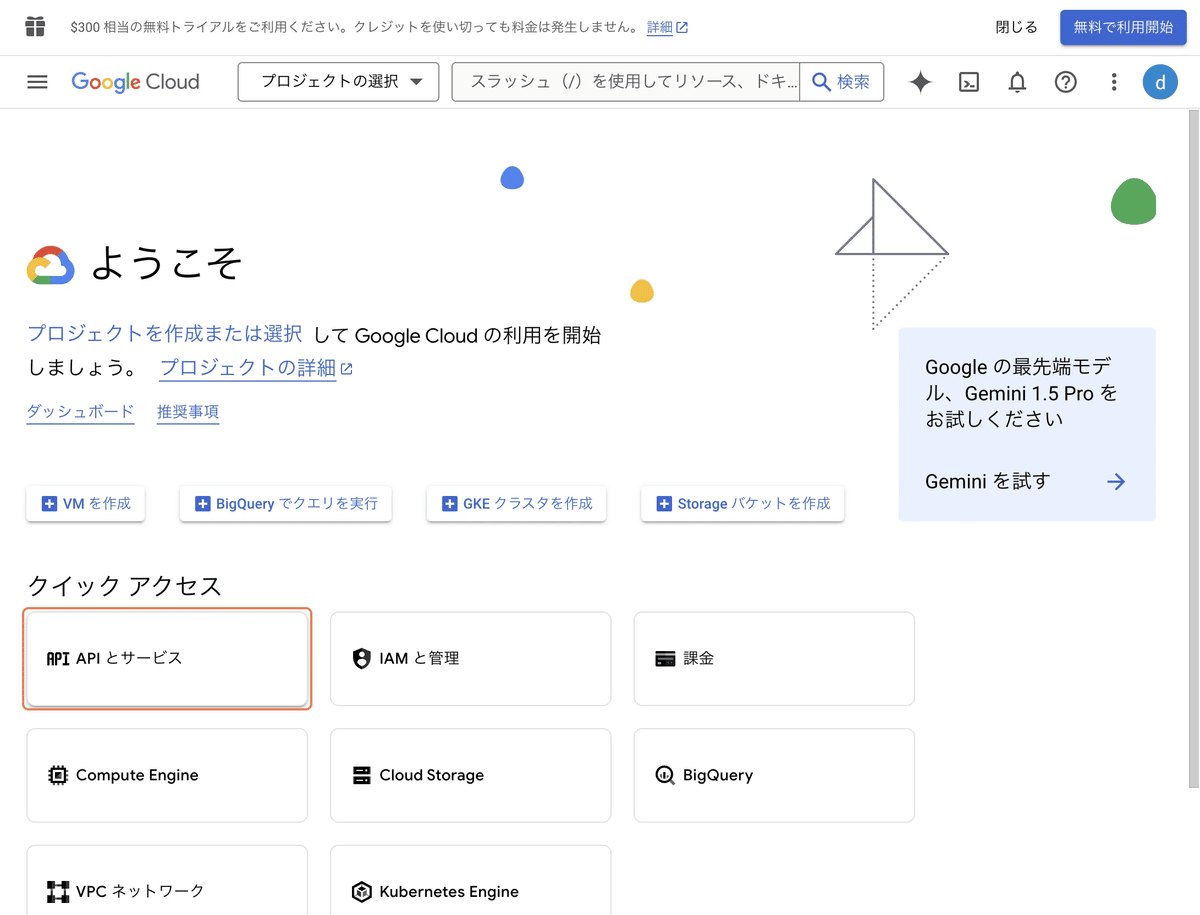
Task: Switch to 推奨事項 tab
Action: pyautogui.click(x=188, y=412)
